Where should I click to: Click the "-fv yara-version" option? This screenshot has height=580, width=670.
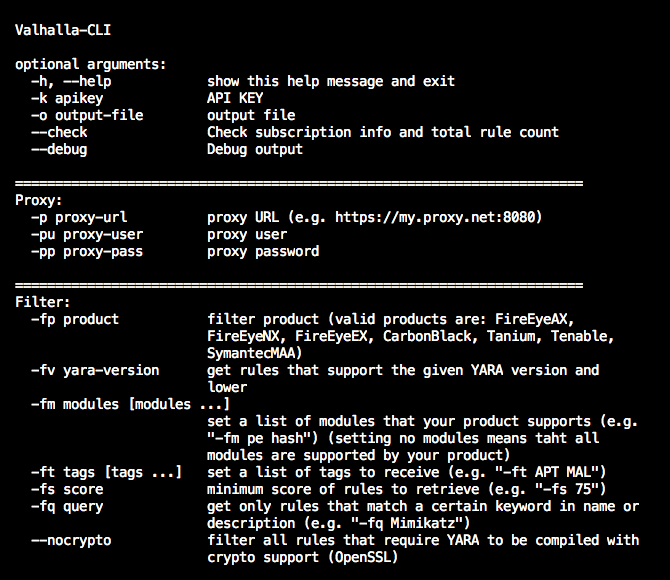click(95, 370)
